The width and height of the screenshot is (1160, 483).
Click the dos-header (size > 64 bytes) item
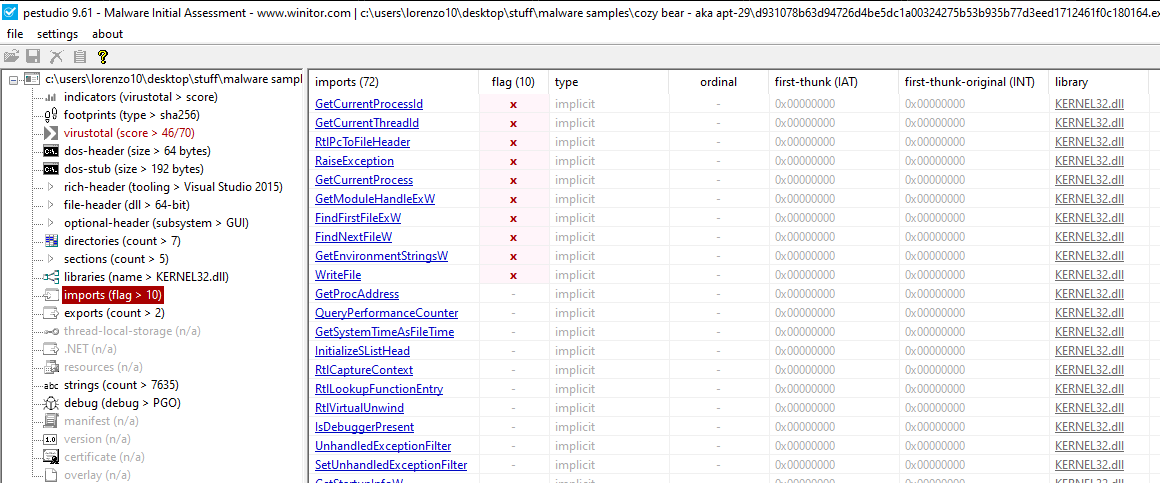point(137,151)
